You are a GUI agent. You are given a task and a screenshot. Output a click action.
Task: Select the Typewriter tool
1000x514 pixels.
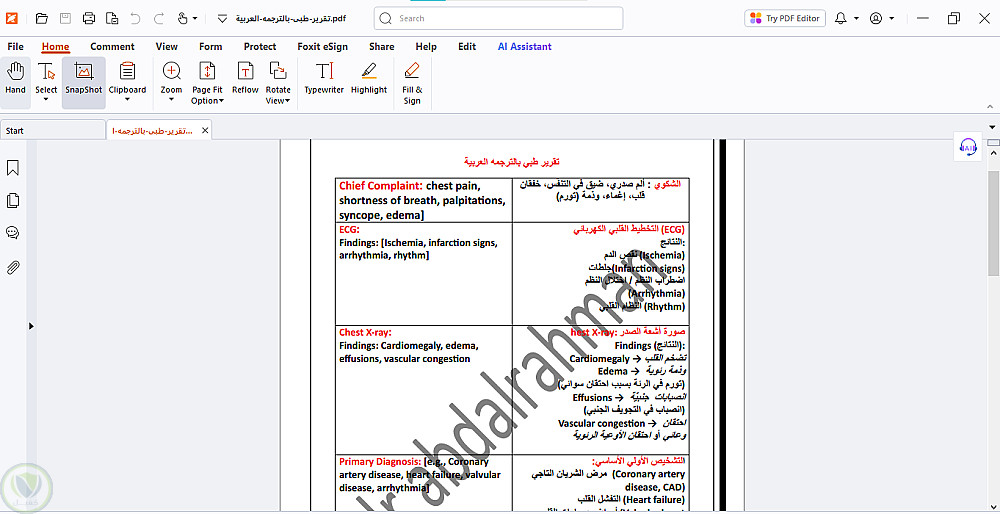[x=324, y=78]
